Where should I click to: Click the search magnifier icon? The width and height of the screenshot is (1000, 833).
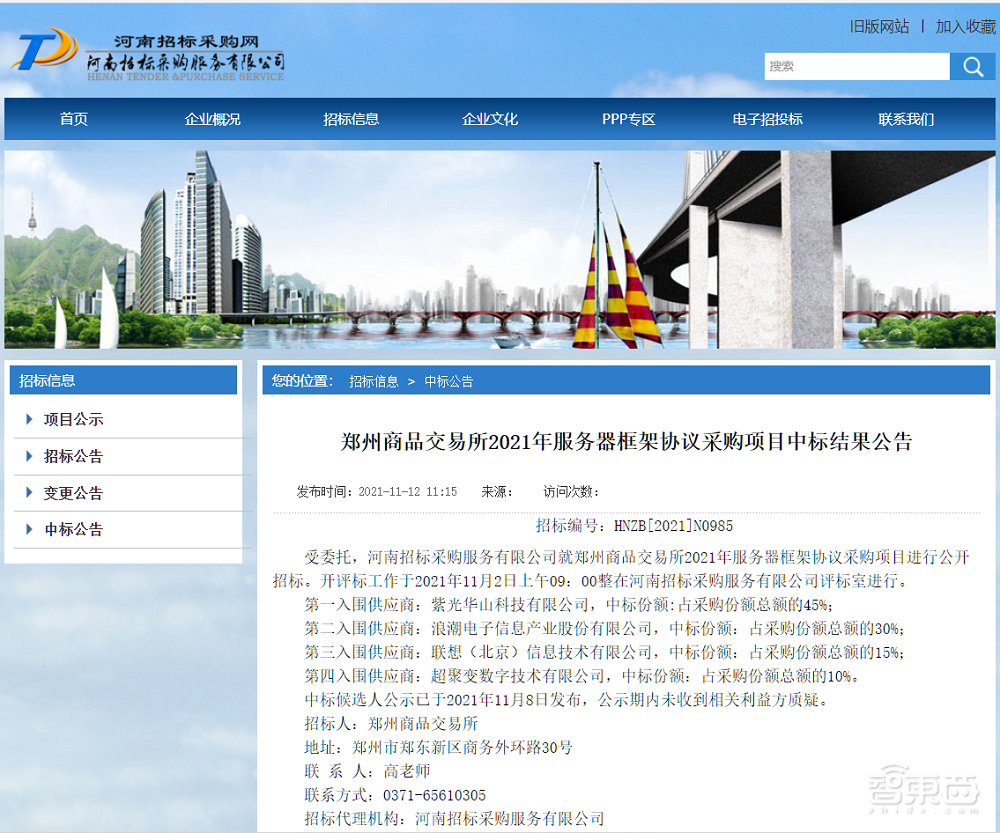click(972, 66)
